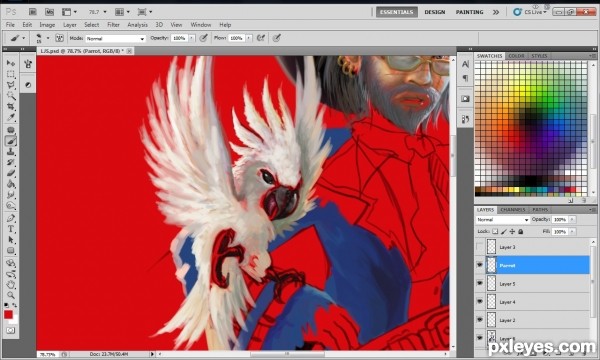
Task: Select the Pen tool
Action: [11, 218]
